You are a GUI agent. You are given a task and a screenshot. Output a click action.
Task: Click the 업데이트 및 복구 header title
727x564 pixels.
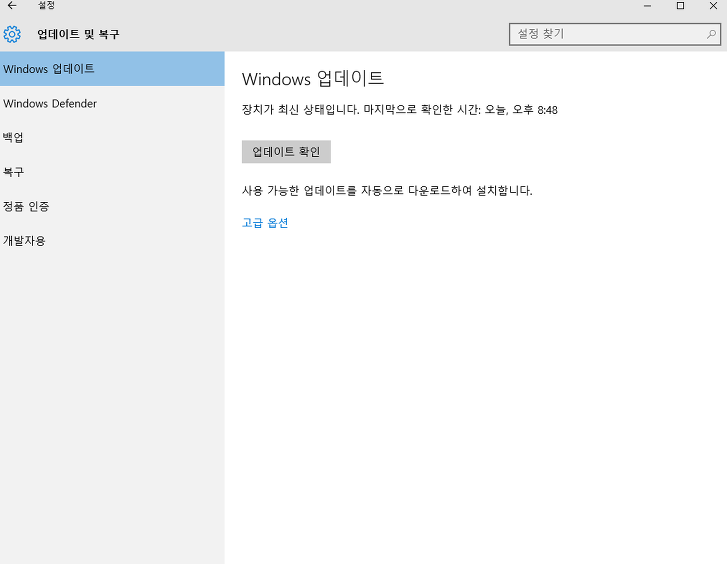click(78, 34)
